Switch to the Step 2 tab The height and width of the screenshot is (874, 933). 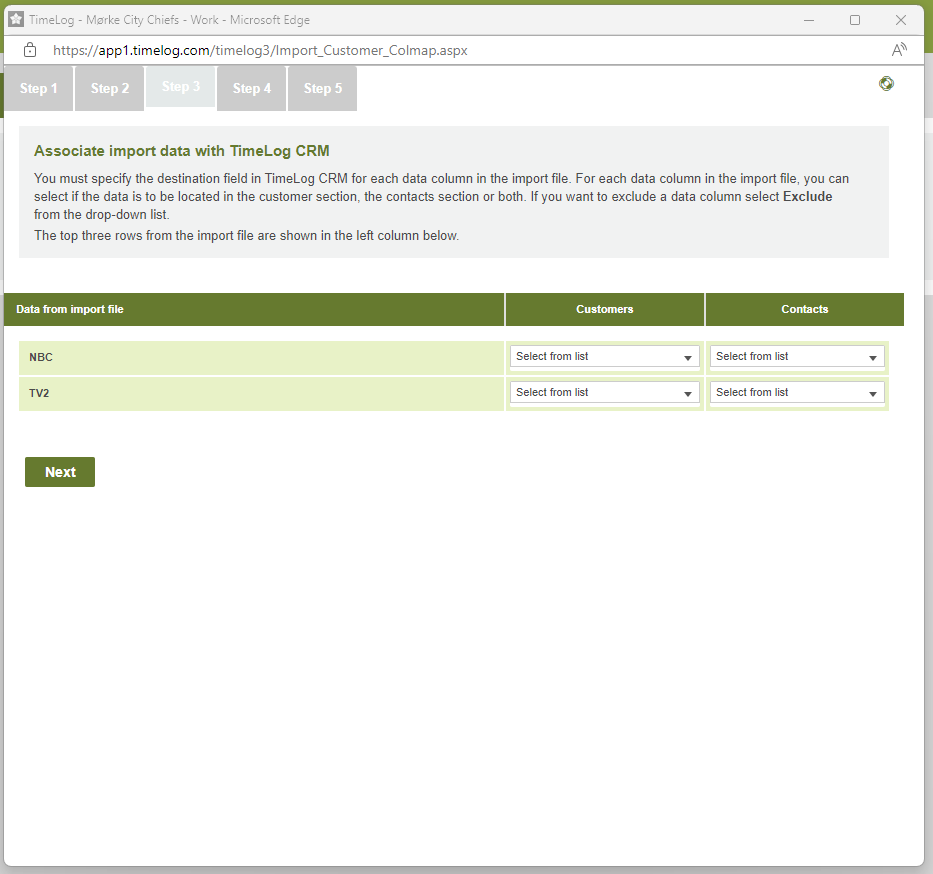[x=110, y=89]
